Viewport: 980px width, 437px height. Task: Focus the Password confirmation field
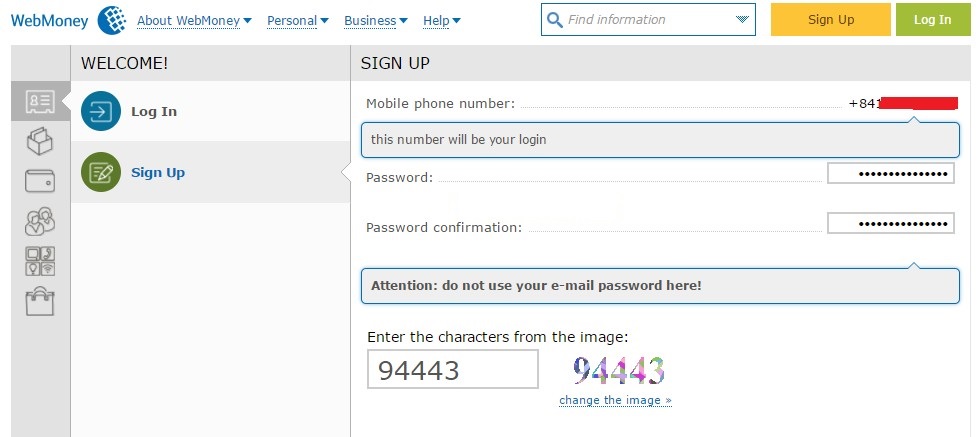pyautogui.click(x=891, y=223)
